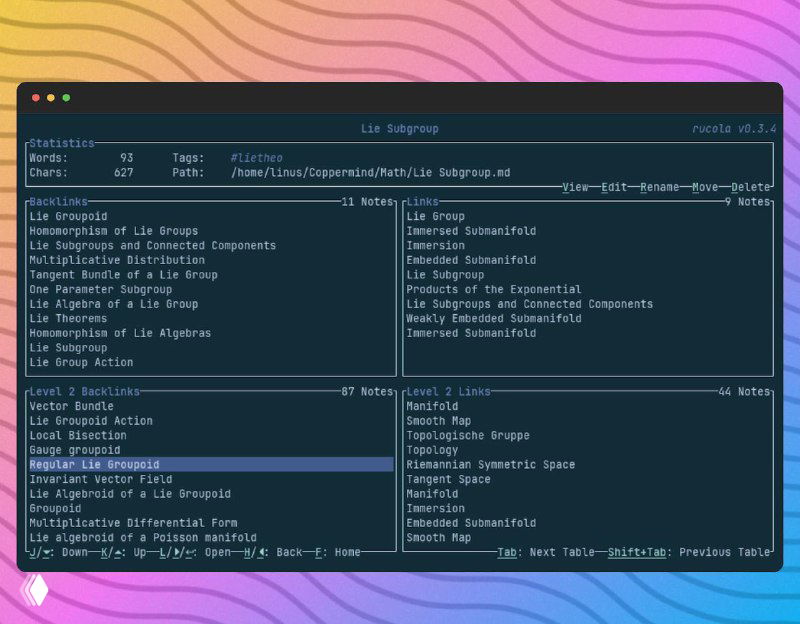
Task: Select Riemannian Symmetric Space entry
Action: (x=490, y=465)
